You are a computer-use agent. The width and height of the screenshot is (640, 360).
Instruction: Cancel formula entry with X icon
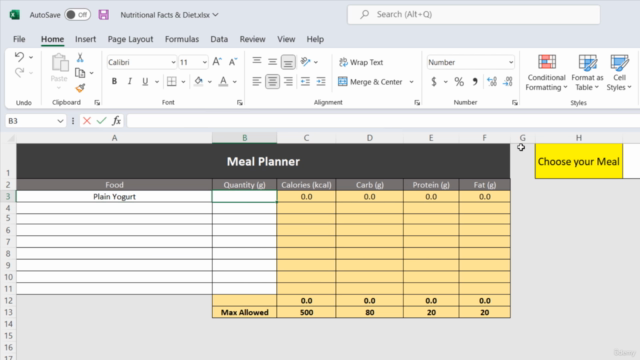[x=87, y=121]
